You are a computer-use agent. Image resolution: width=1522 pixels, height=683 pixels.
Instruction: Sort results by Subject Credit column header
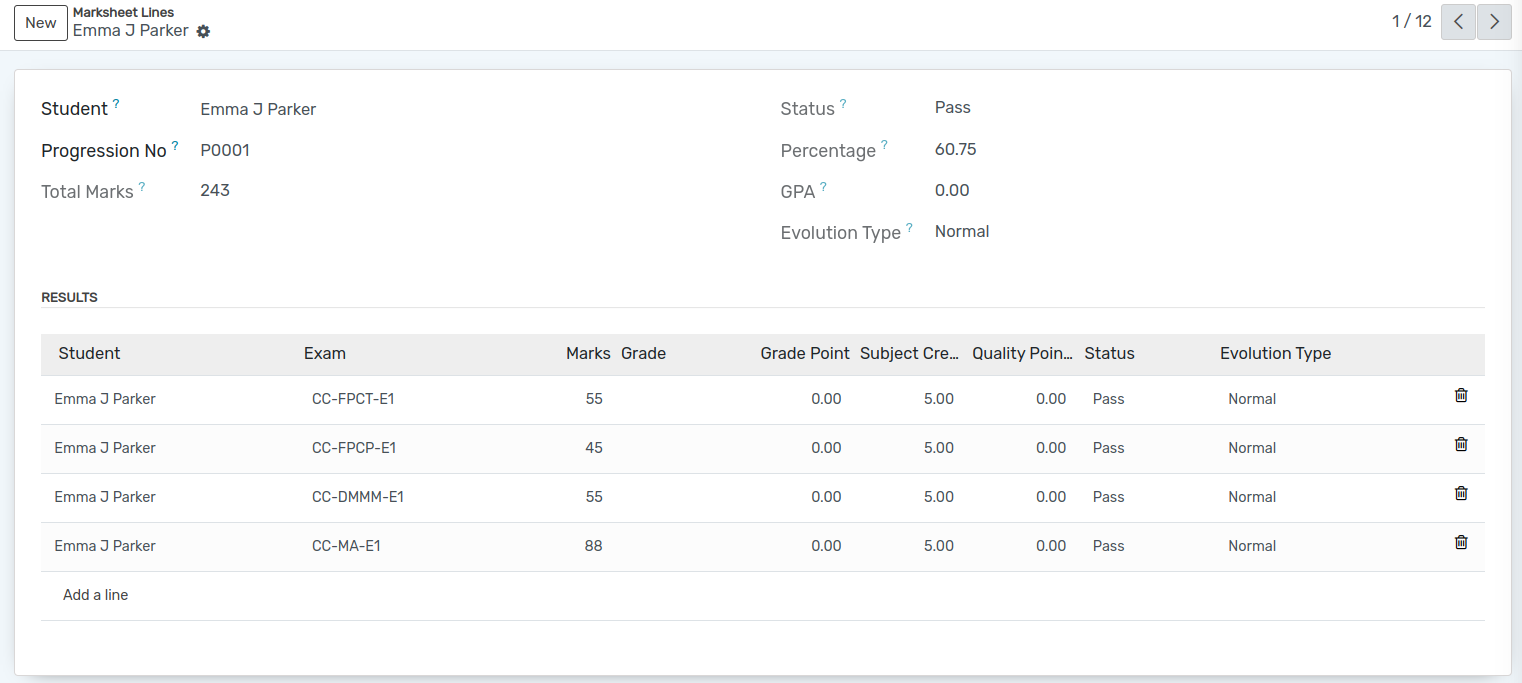[x=909, y=353]
